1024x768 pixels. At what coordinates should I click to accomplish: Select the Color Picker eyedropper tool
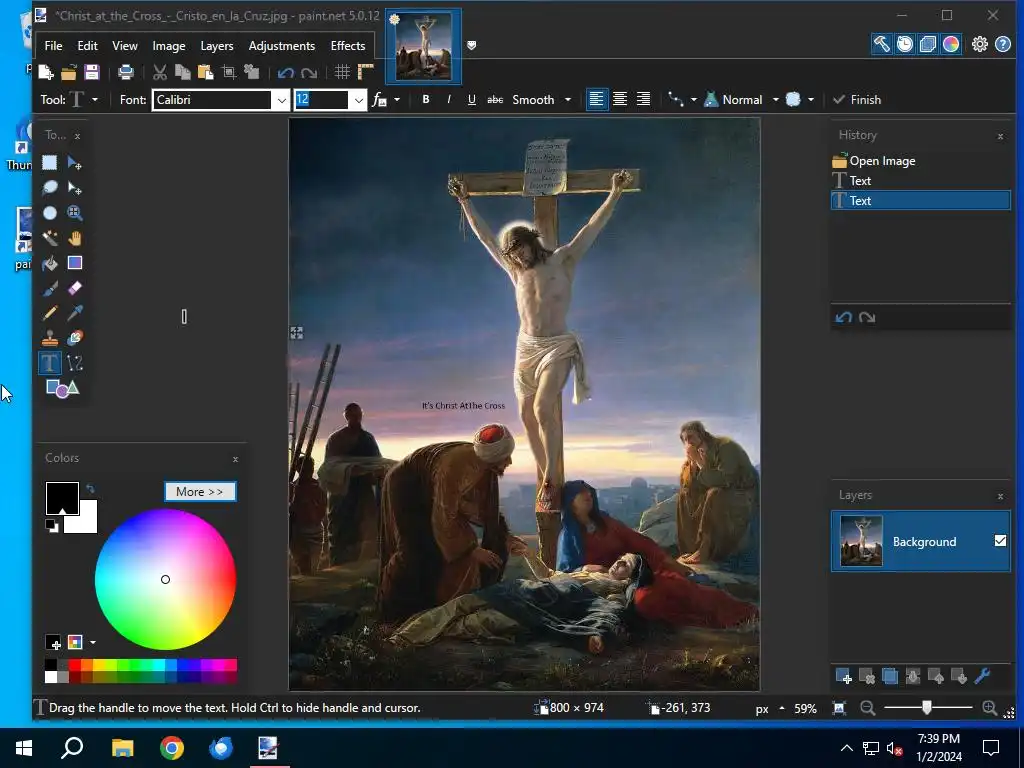coord(74,313)
